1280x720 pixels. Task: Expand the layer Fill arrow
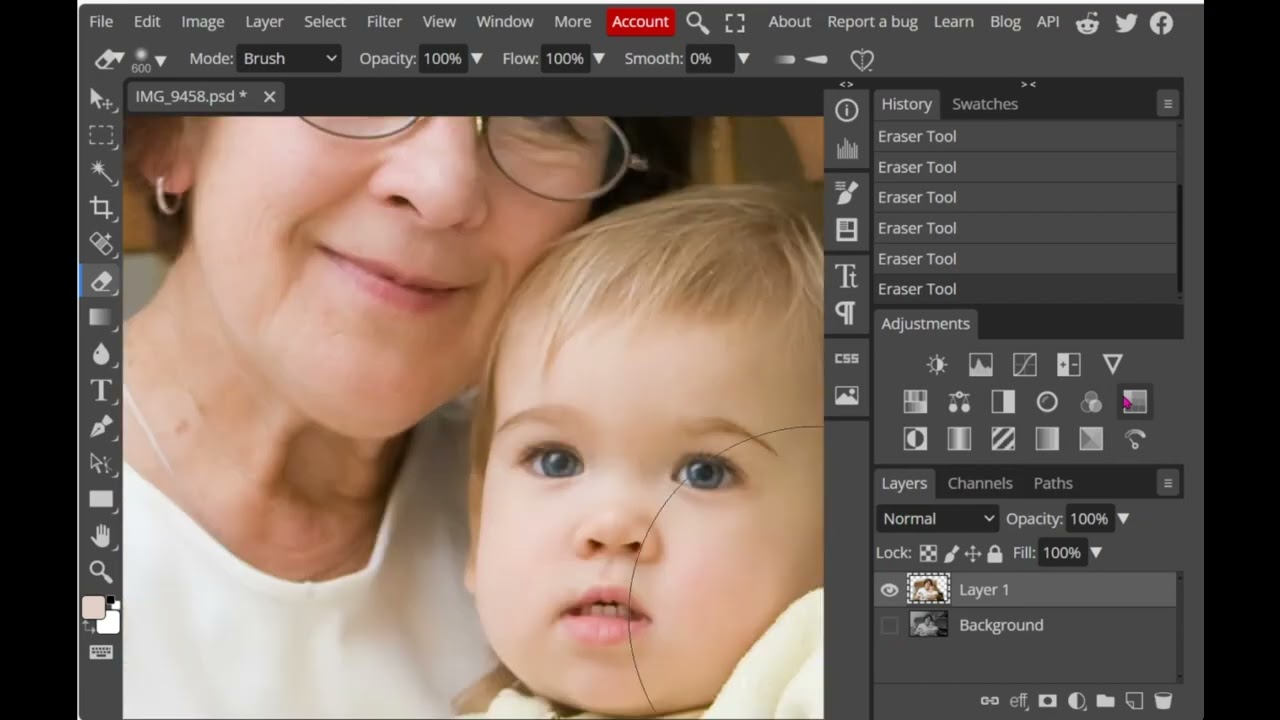tap(1096, 553)
